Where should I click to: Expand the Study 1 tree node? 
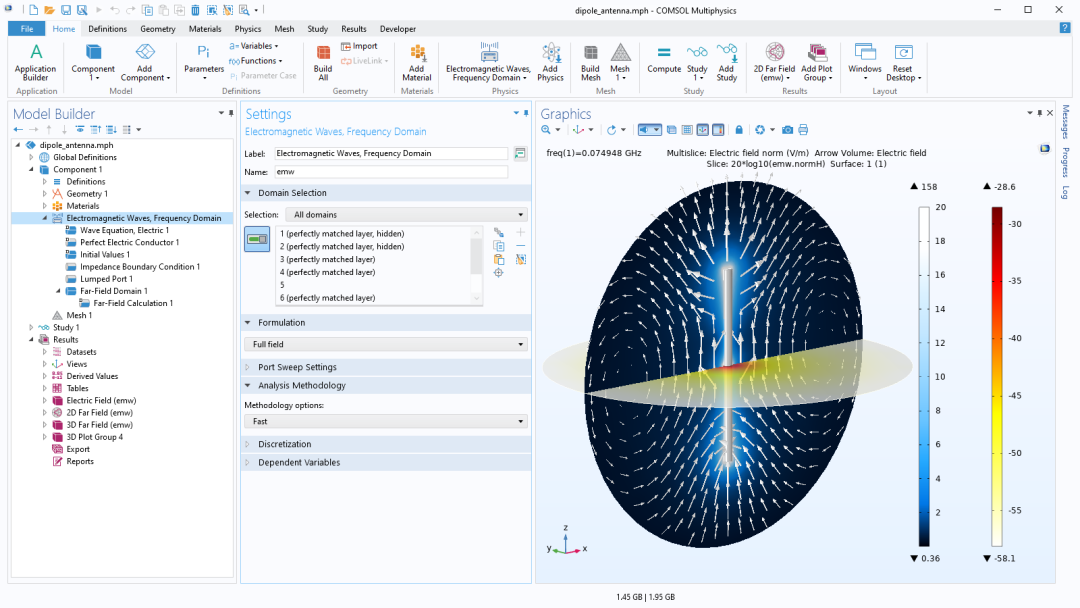point(31,328)
